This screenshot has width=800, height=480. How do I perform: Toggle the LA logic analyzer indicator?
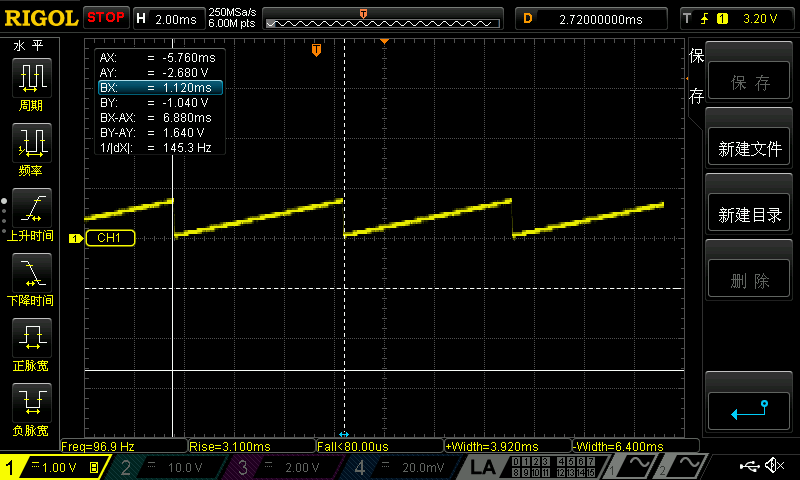pos(482,467)
